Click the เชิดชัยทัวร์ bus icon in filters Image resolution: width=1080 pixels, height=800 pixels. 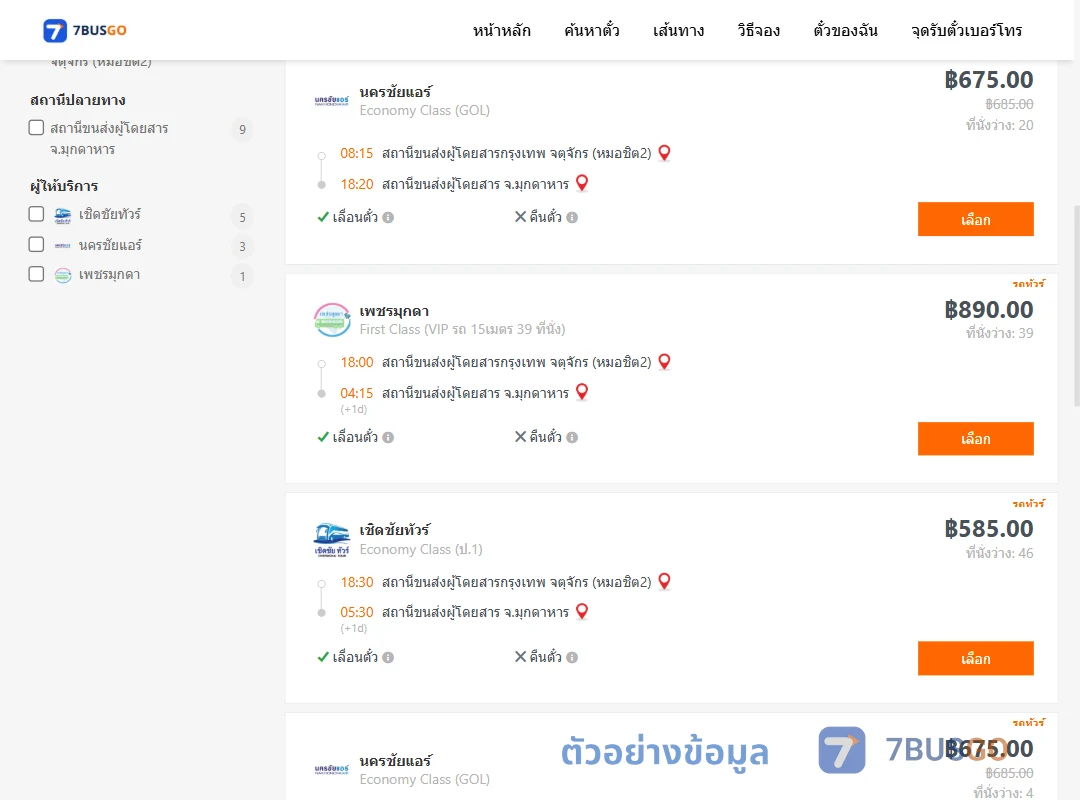point(63,215)
